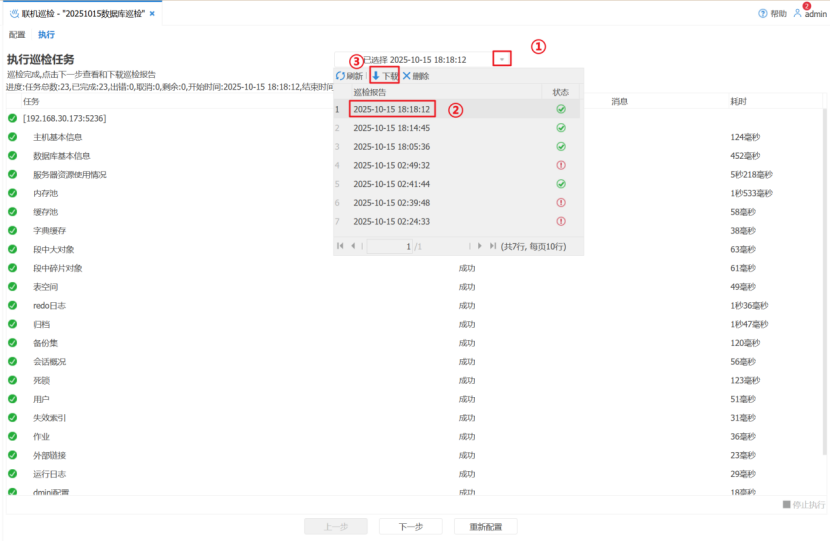The height and width of the screenshot is (542, 830).
Task: Click the 耗时 column header
Action: pos(738,102)
